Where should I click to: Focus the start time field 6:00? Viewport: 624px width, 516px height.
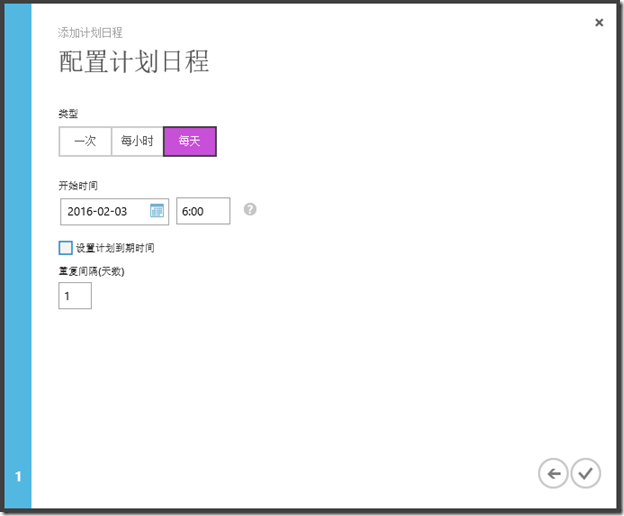pyautogui.click(x=203, y=211)
